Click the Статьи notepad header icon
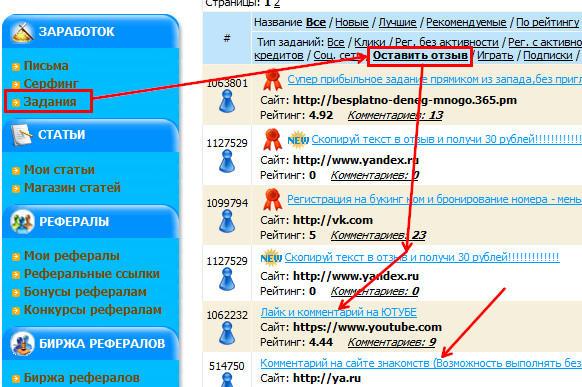This screenshot has height=387, width=582. 22,135
